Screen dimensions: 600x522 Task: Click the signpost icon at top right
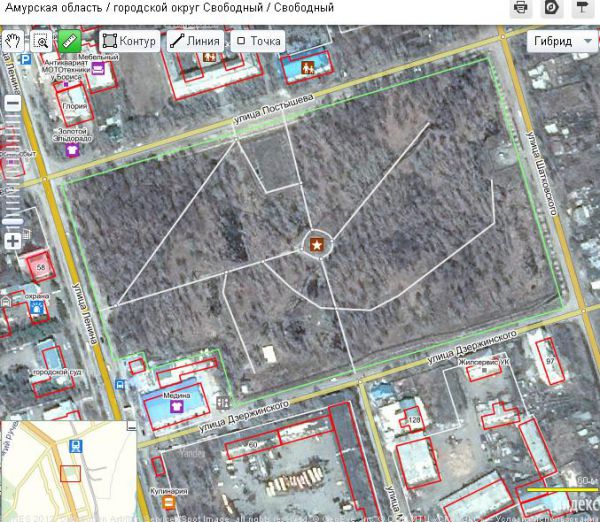(583, 8)
